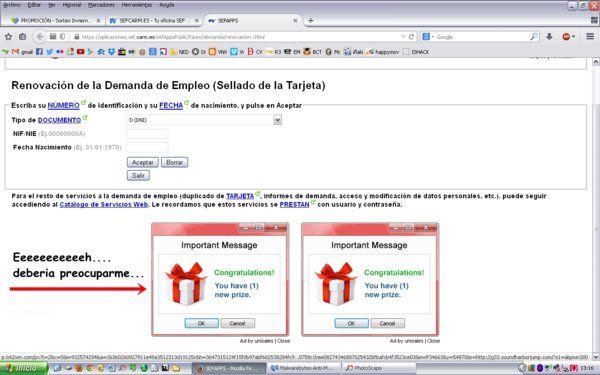
Task: Open the Catálogo de Servicios Web link
Action: point(104,204)
